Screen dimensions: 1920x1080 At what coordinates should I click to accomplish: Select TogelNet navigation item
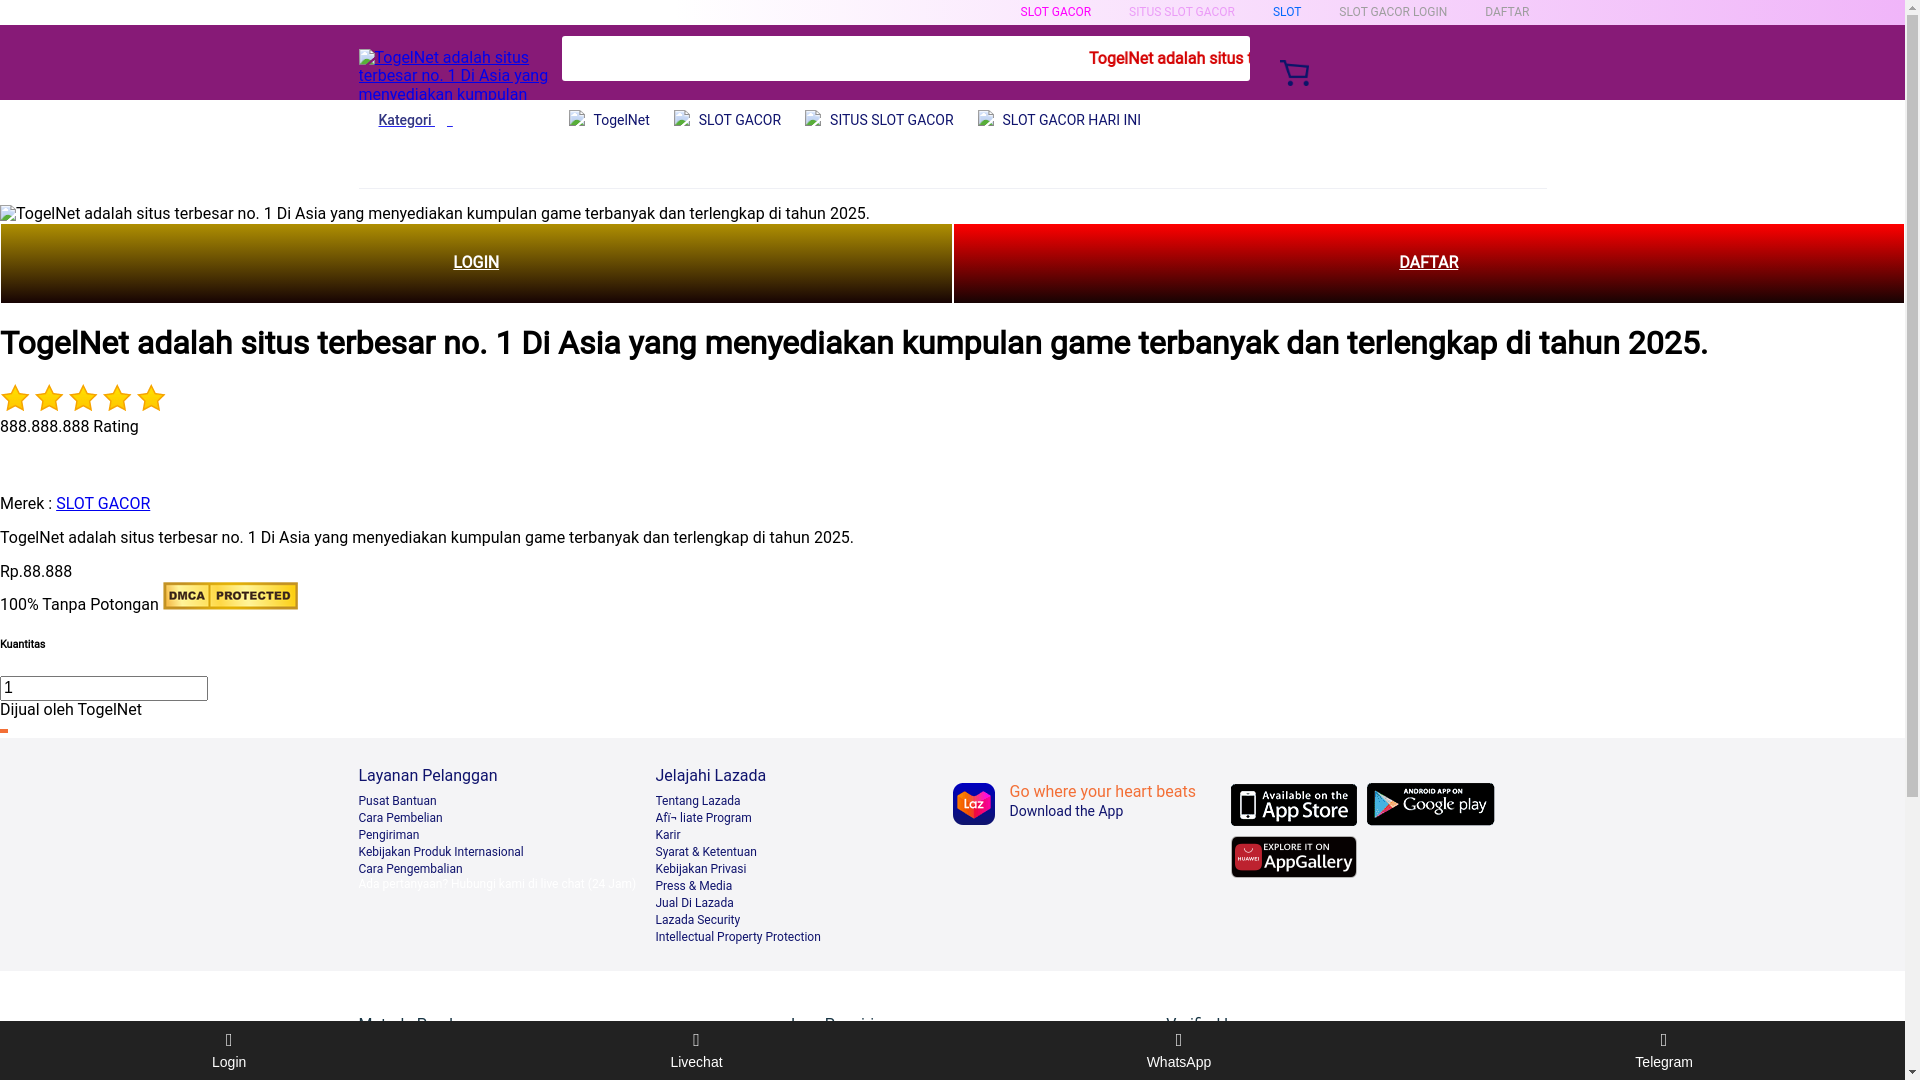(609, 120)
